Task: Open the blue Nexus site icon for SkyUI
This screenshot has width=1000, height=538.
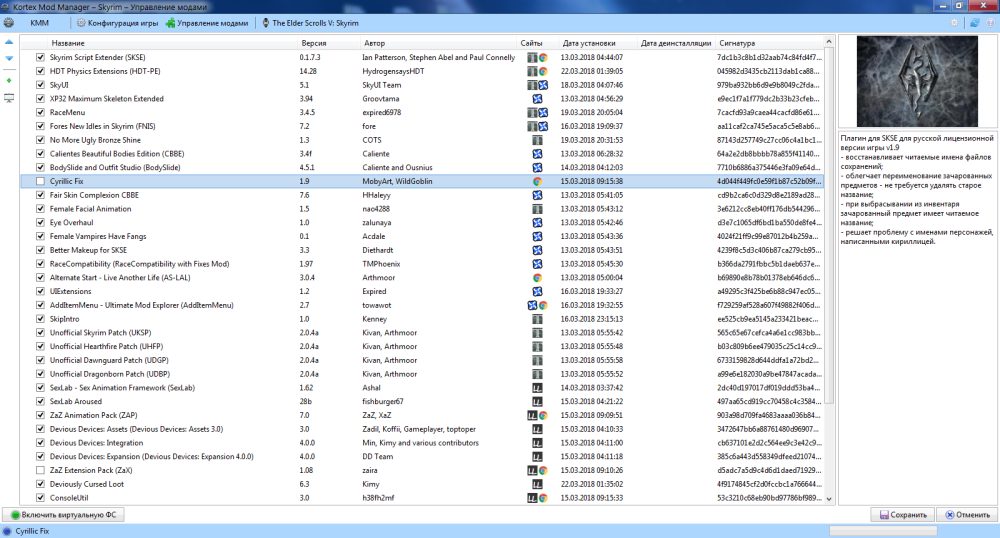Action: (543, 85)
